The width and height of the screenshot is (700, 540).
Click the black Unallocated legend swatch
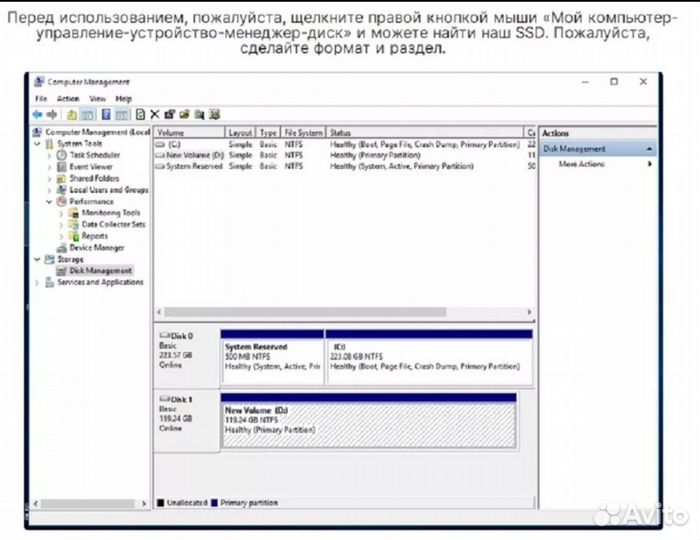click(x=161, y=503)
